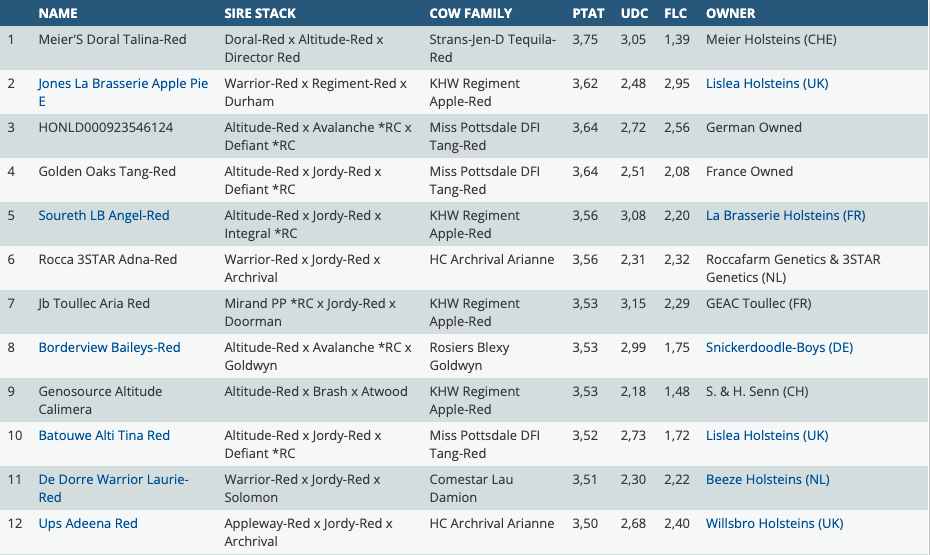Viewport: 930px width, 555px height.
Task: Click the OWNER column header
Action: point(730,14)
